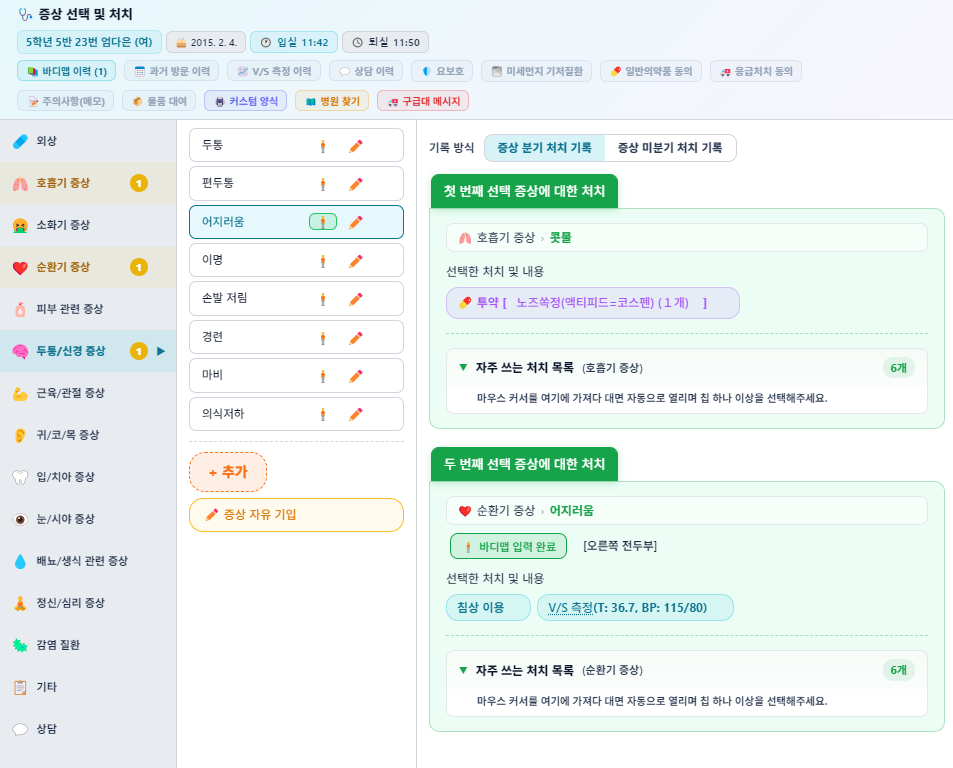Click the 입실 11:42 time chip

point(294,42)
